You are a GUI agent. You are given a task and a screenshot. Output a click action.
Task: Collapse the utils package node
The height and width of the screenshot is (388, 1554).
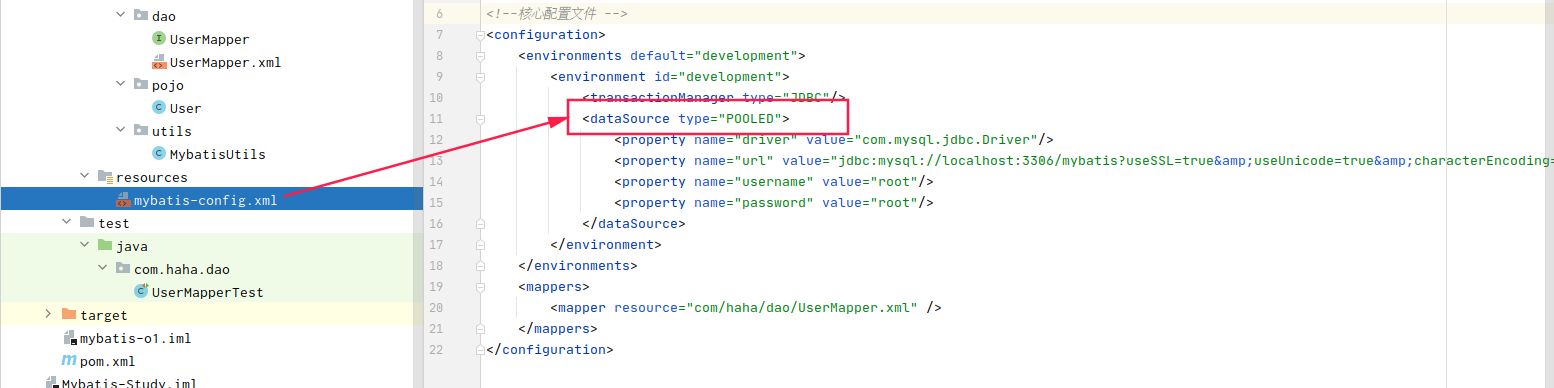click(x=120, y=131)
